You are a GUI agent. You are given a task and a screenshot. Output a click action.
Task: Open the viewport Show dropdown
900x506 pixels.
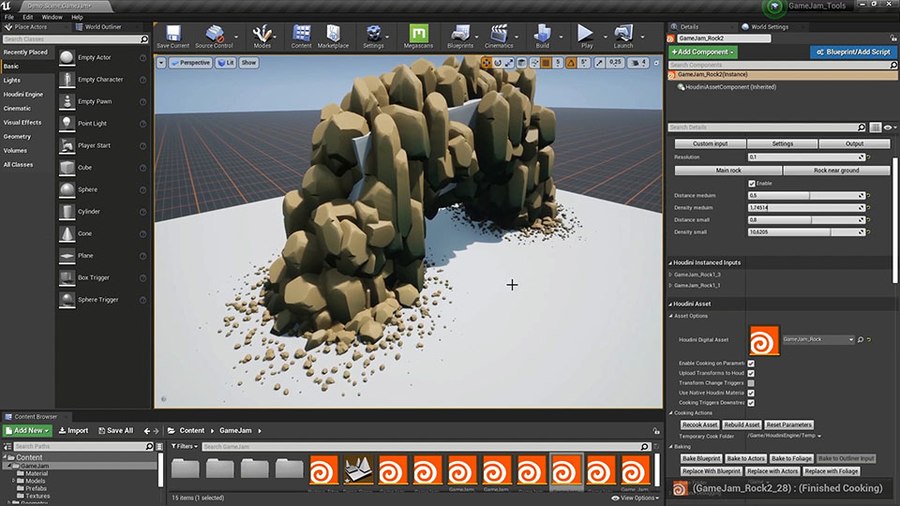tap(249, 63)
